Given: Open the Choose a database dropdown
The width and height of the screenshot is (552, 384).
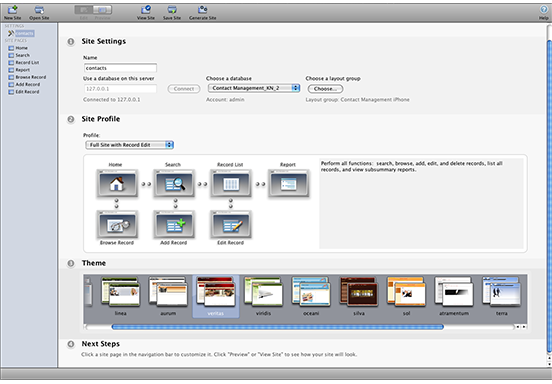Looking at the screenshot, I should pos(253,88).
